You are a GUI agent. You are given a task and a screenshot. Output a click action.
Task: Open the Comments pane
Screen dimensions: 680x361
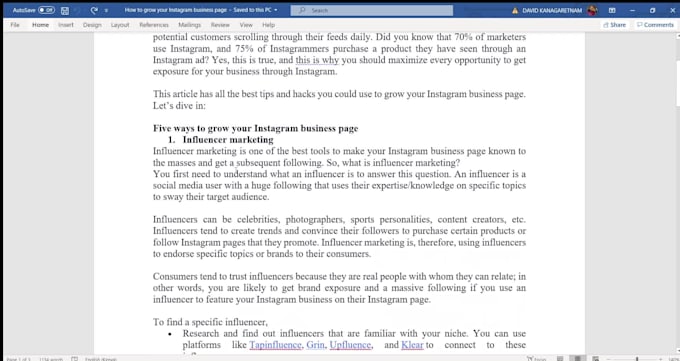click(x=655, y=25)
